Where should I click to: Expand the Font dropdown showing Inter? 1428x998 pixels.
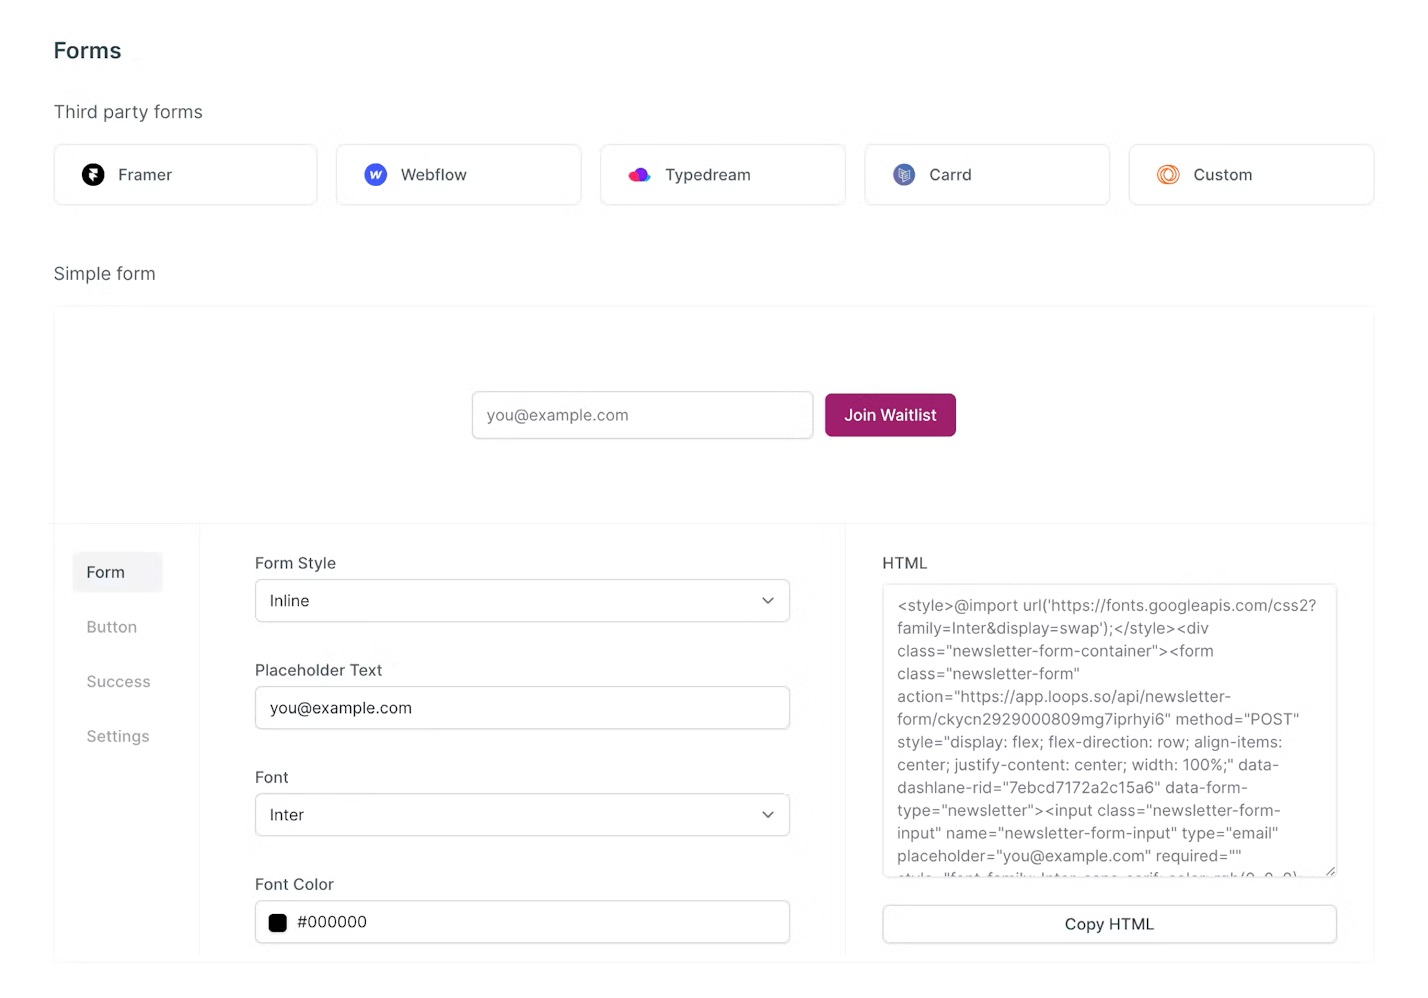521,815
